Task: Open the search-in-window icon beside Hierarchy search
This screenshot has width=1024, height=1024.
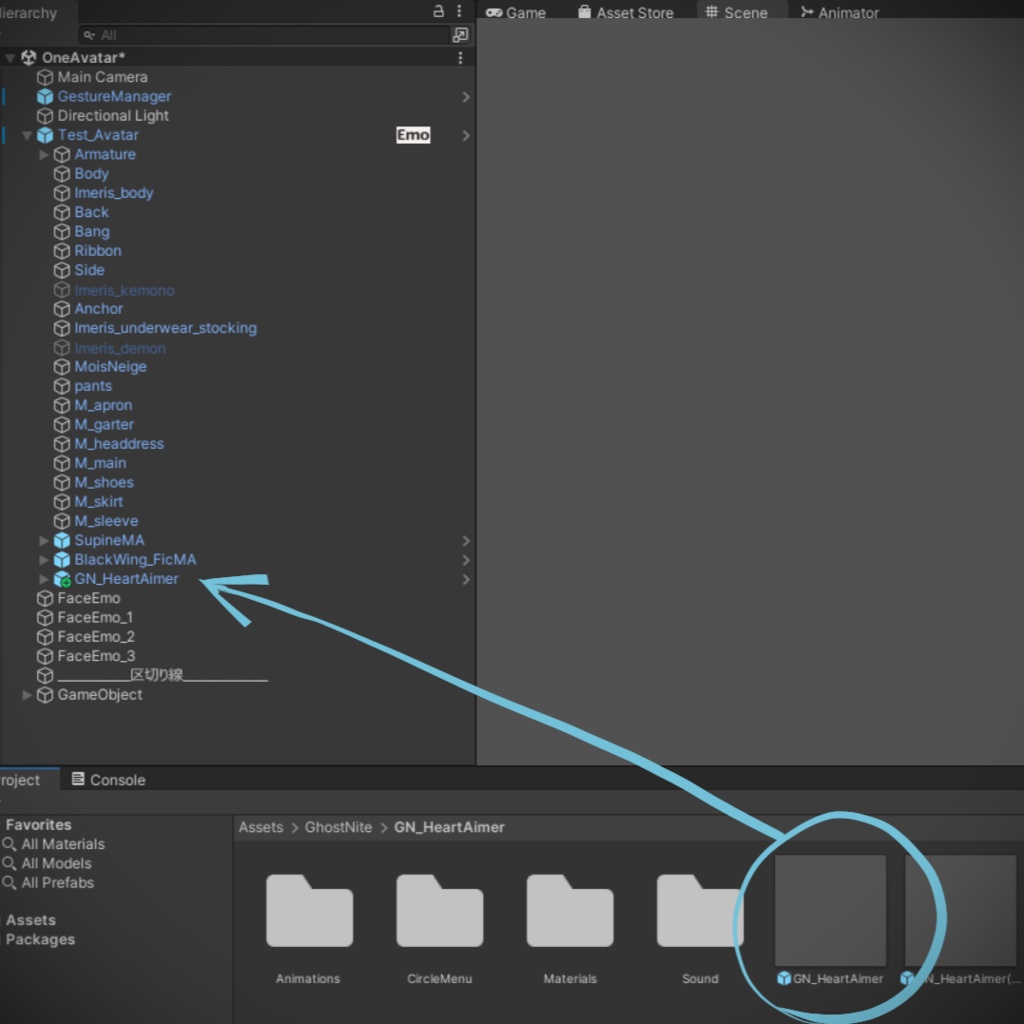Action: click(x=460, y=35)
